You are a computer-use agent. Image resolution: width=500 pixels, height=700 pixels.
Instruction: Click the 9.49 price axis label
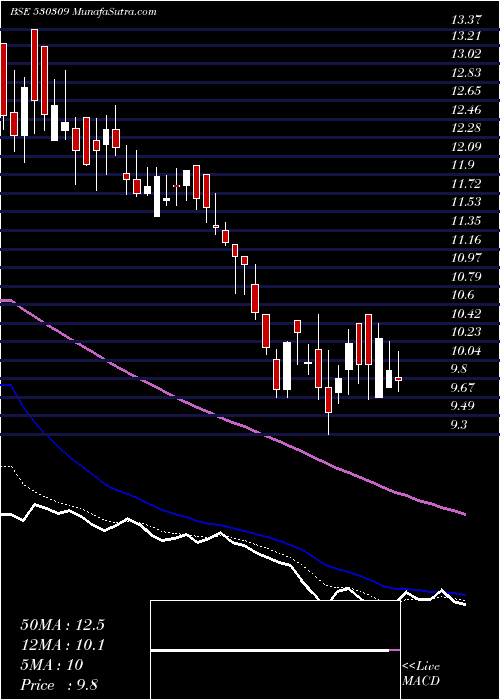click(x=462, y=406)
